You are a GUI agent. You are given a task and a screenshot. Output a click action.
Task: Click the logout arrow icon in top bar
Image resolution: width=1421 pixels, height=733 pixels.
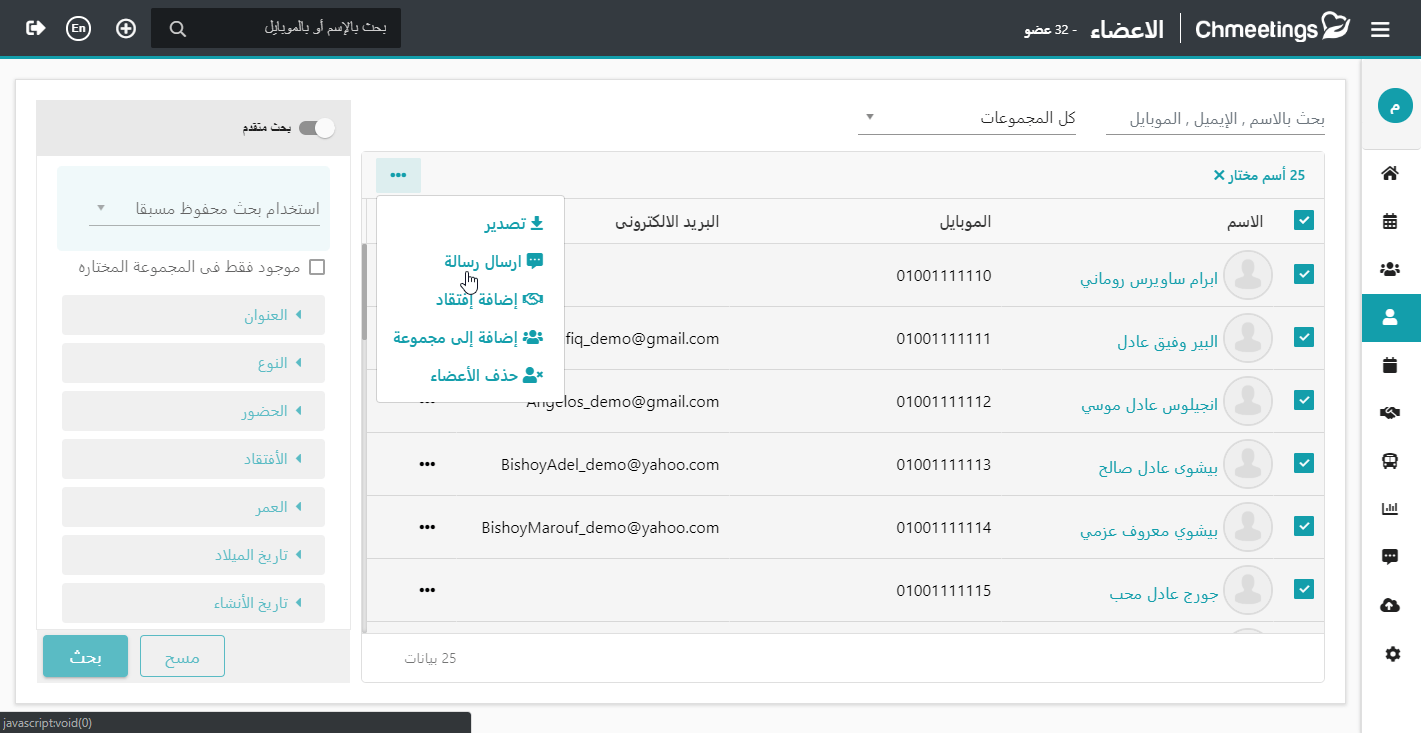[36, 28]
